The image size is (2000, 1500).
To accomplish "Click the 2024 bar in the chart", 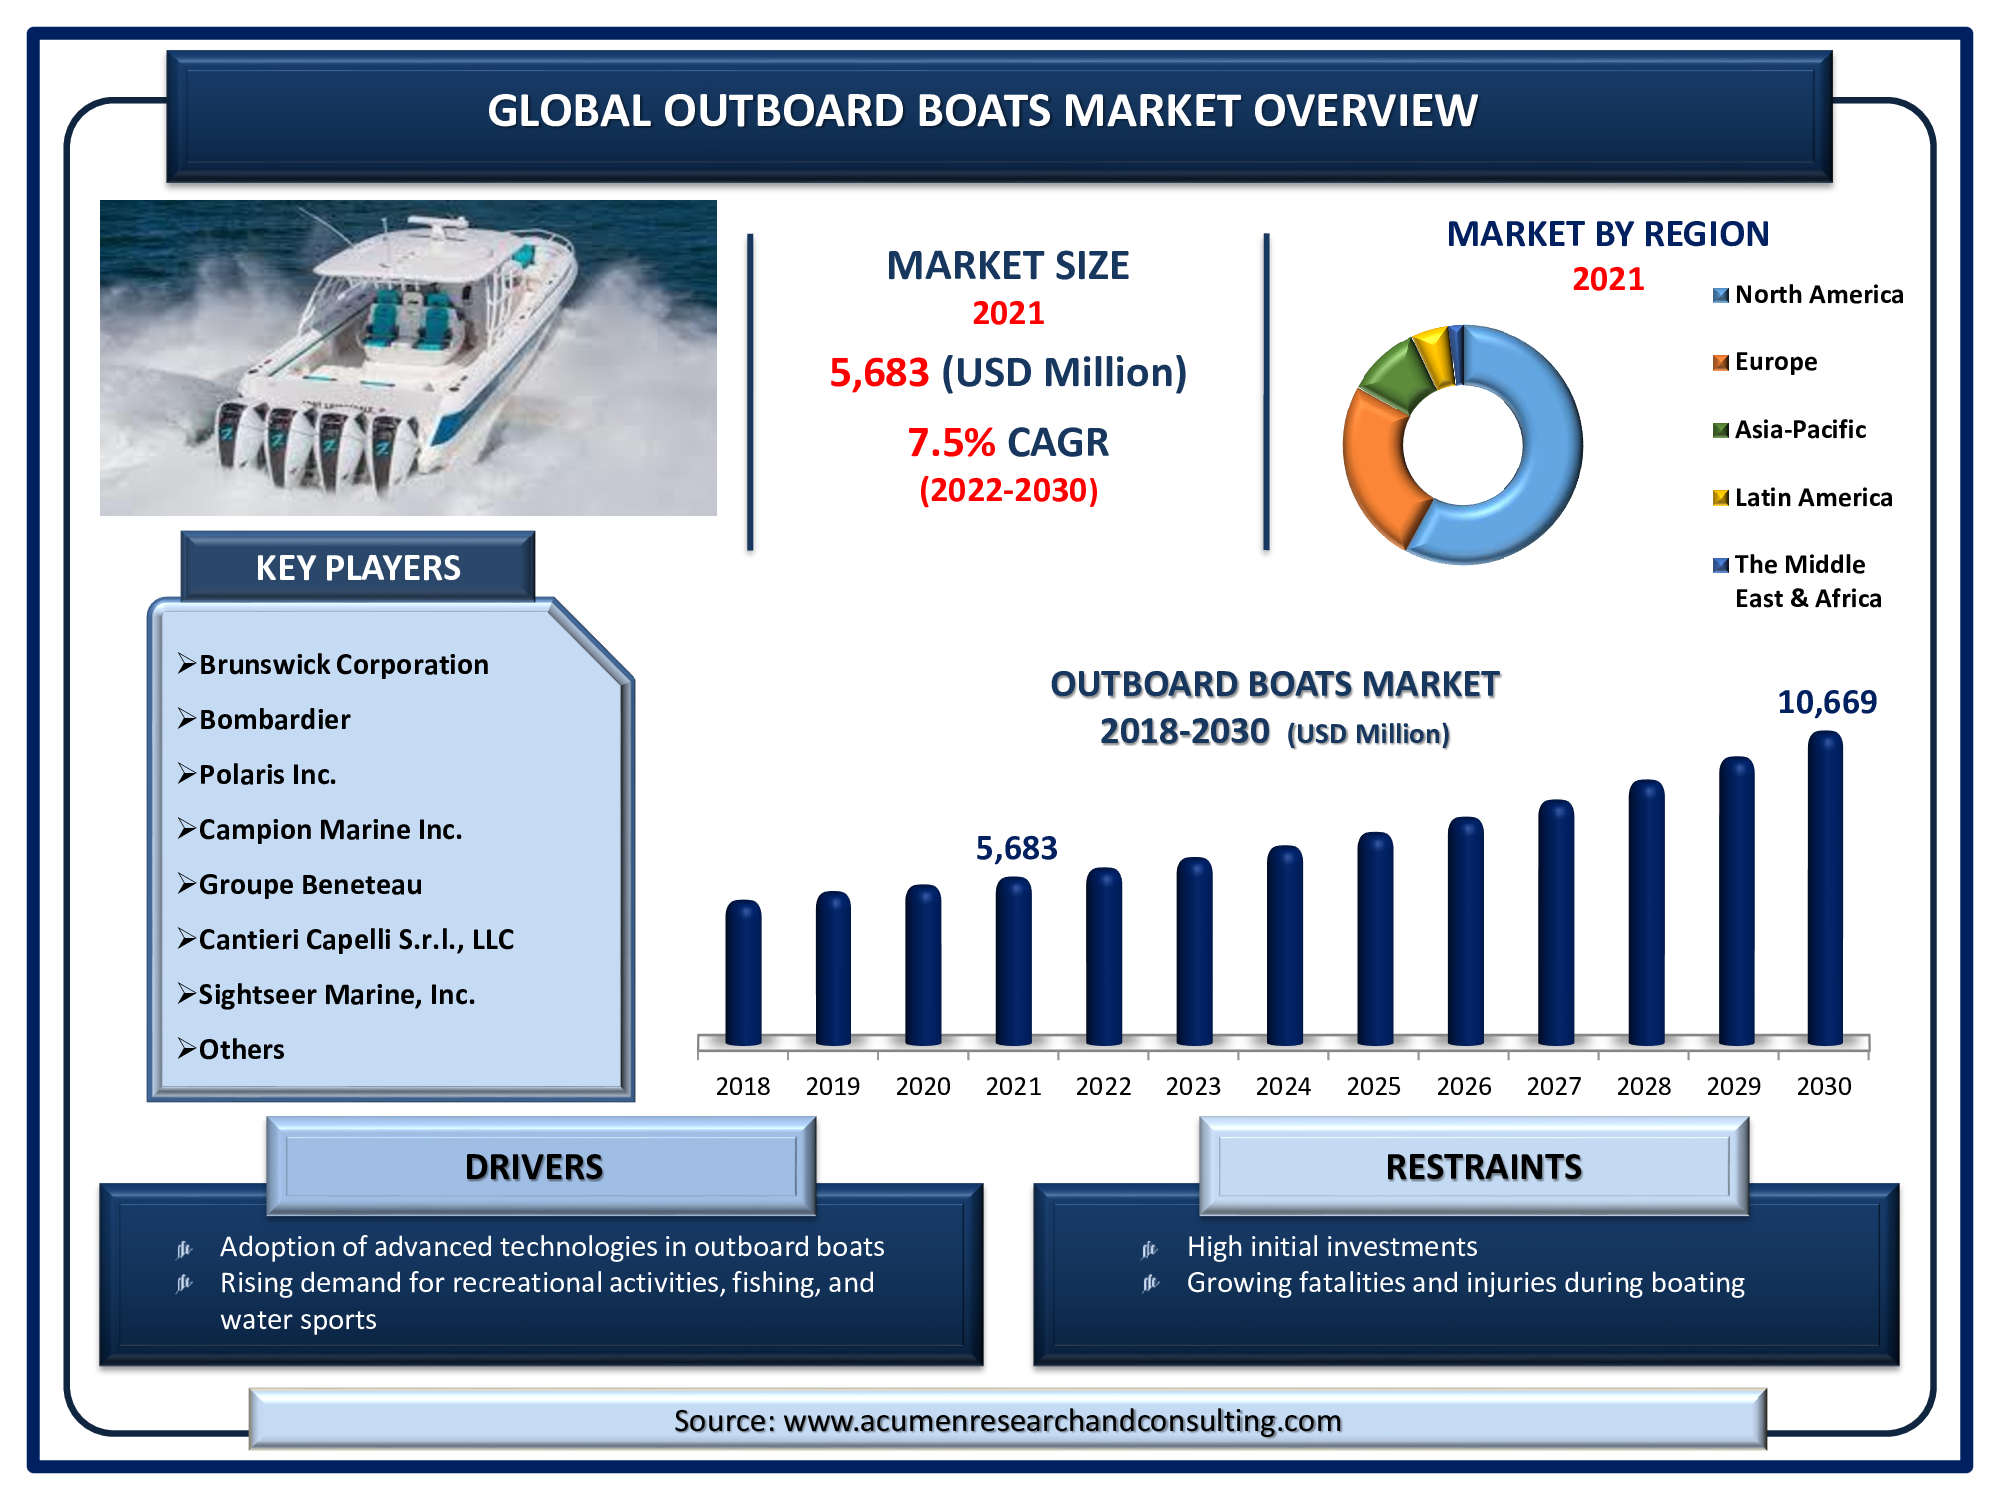I will coord(1285,946).
